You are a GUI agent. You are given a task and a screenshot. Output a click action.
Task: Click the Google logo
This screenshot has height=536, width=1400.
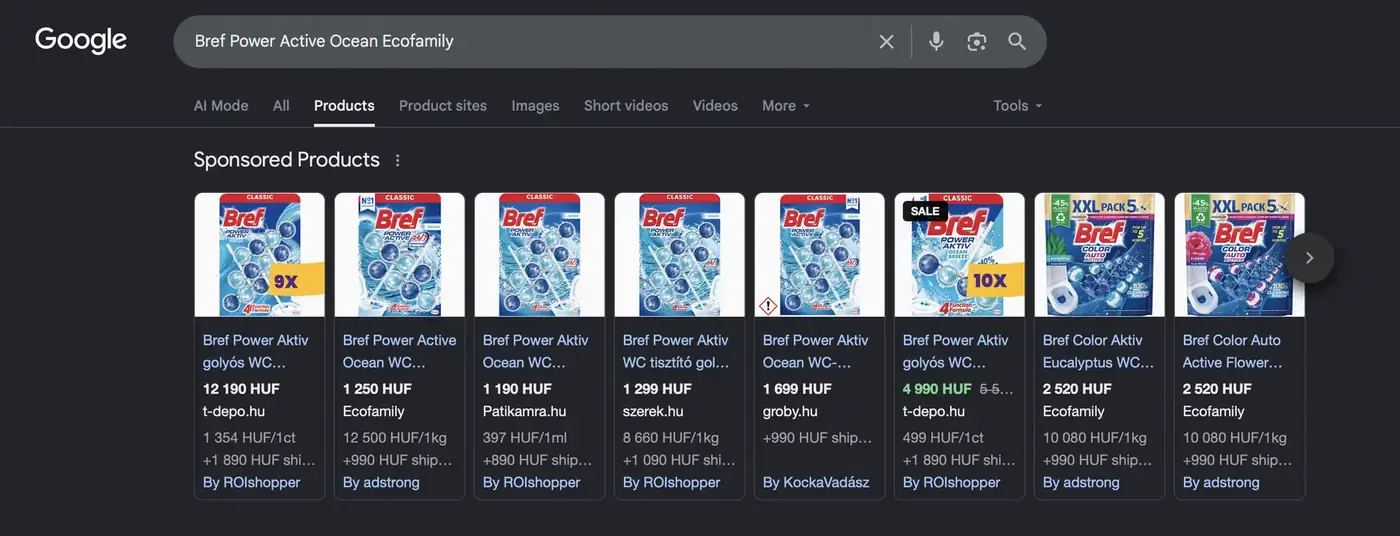81,41
